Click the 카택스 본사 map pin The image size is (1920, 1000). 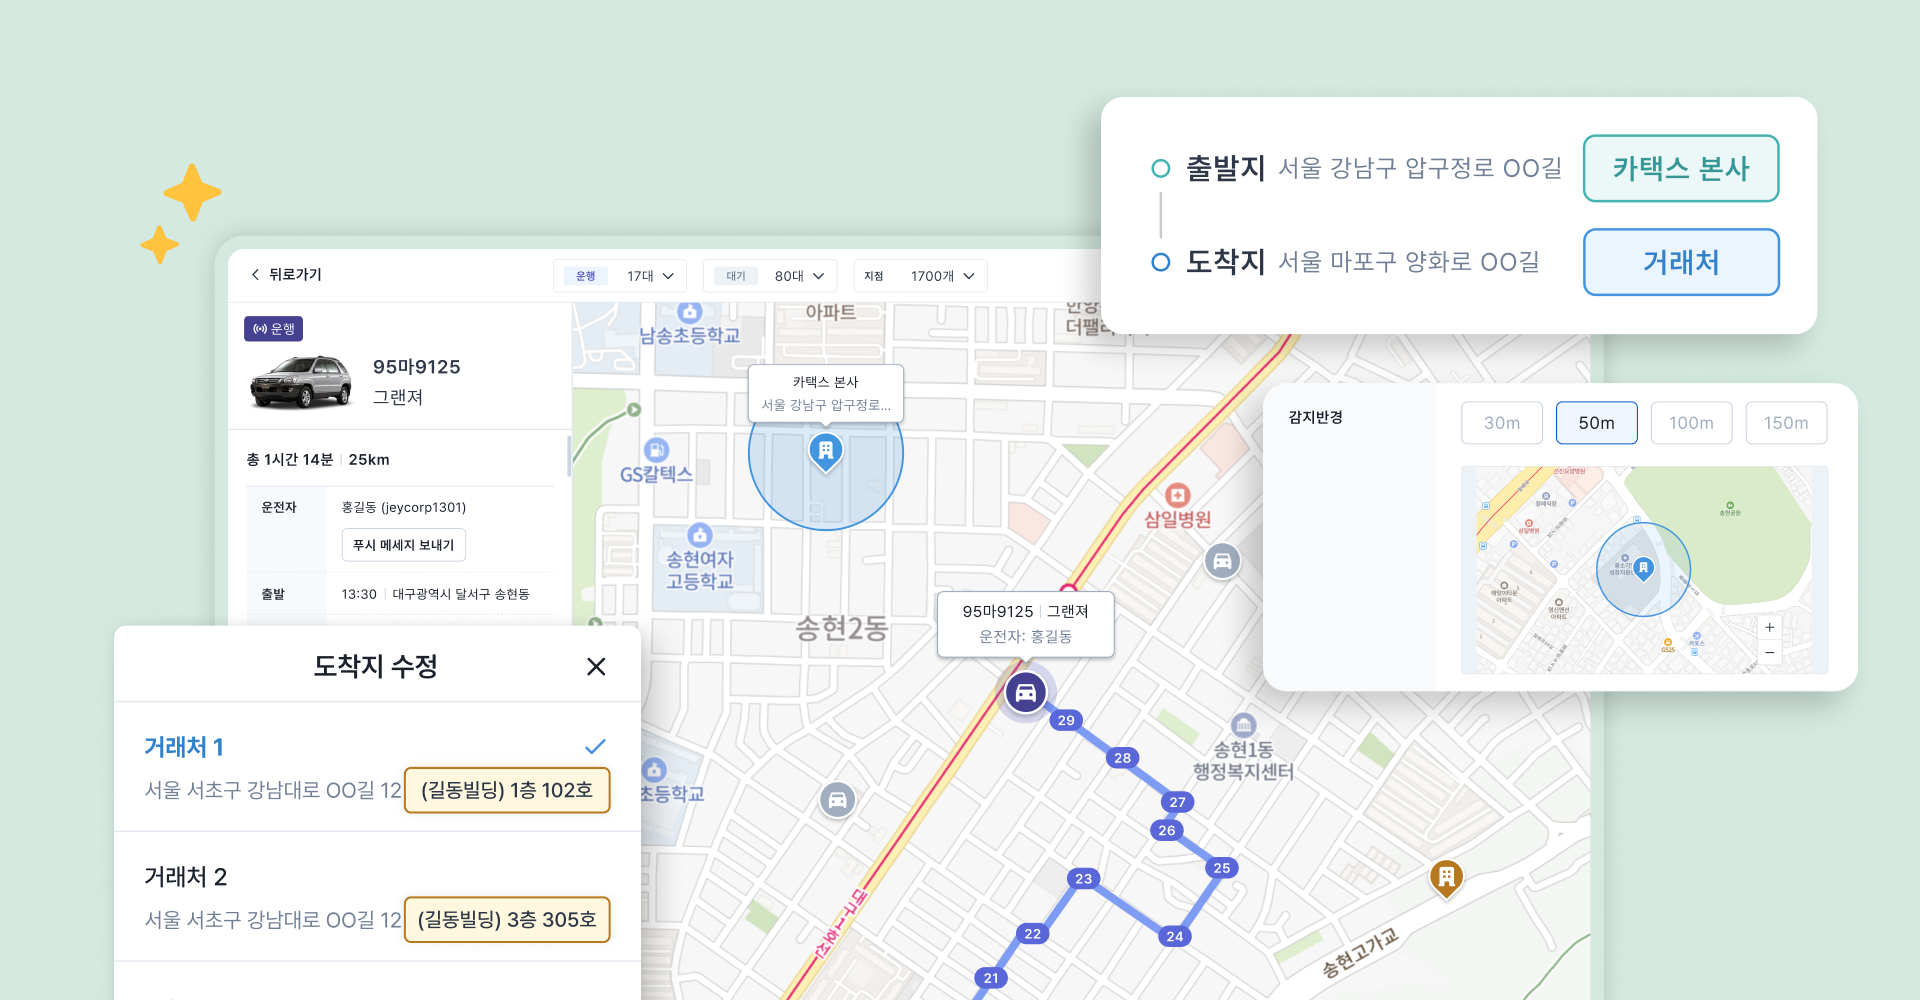click(x=825, y=452)
